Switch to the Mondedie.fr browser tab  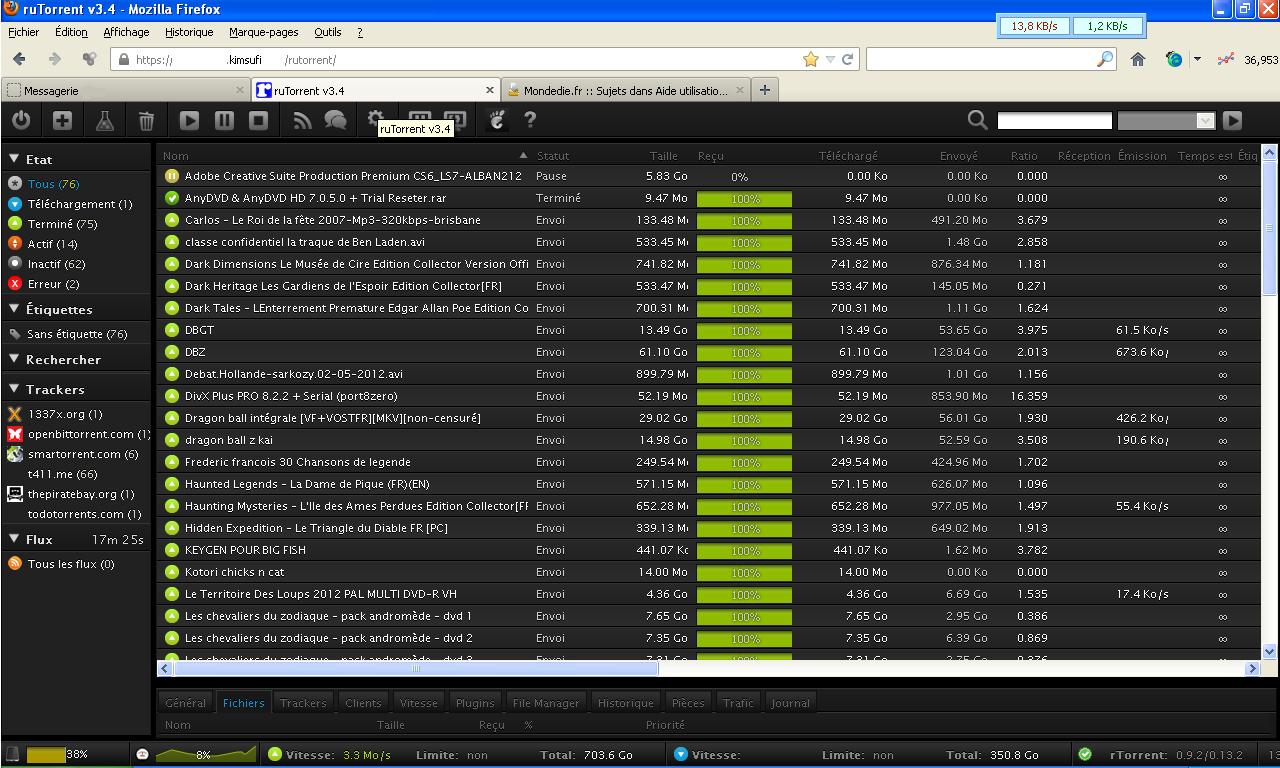click(626, 90)
